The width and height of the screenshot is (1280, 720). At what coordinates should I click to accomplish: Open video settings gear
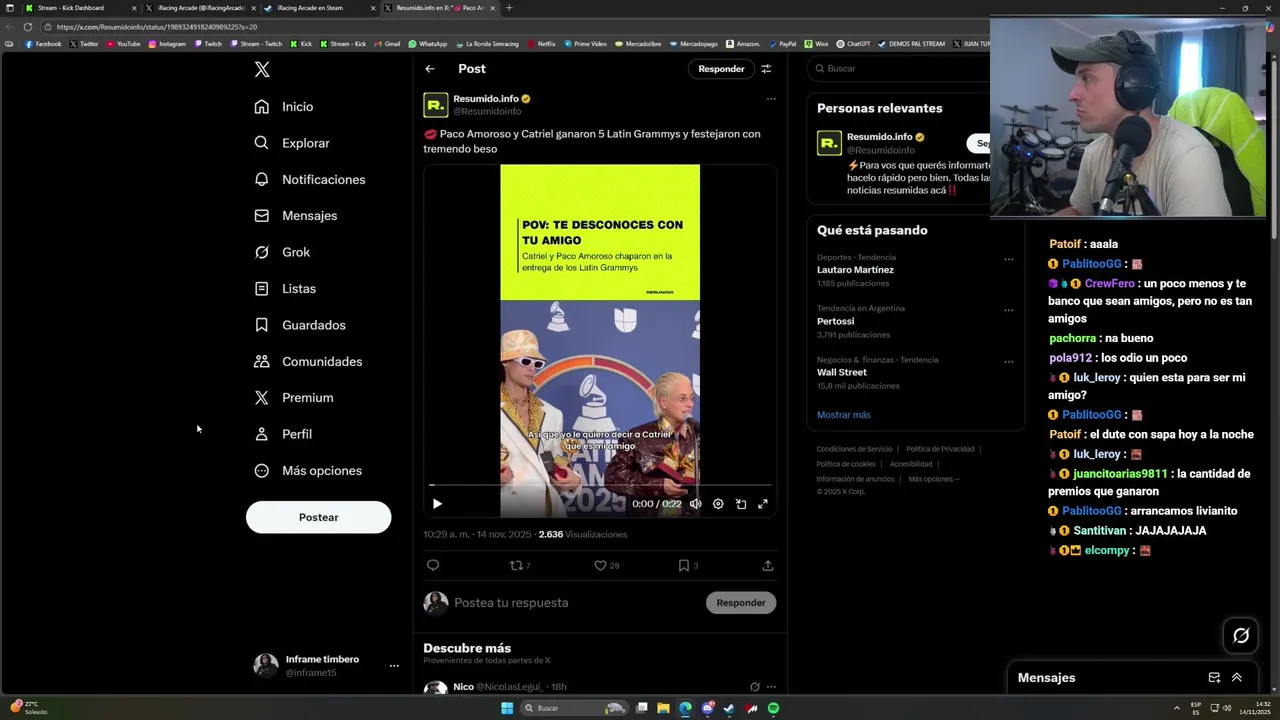tap(718, 504)
